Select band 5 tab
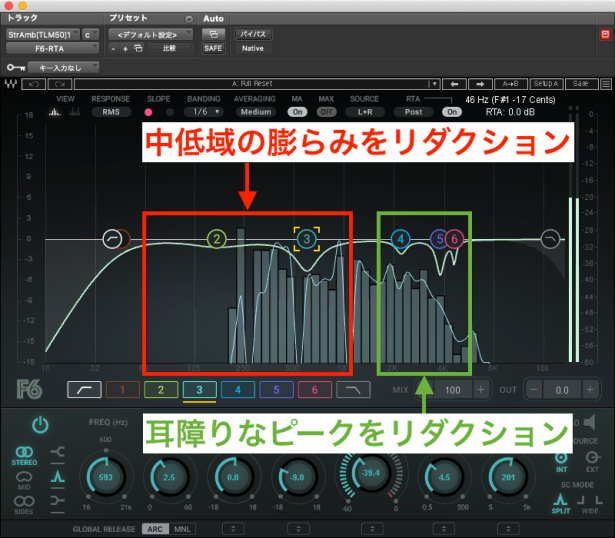The image size is (615, 538). 276,390
